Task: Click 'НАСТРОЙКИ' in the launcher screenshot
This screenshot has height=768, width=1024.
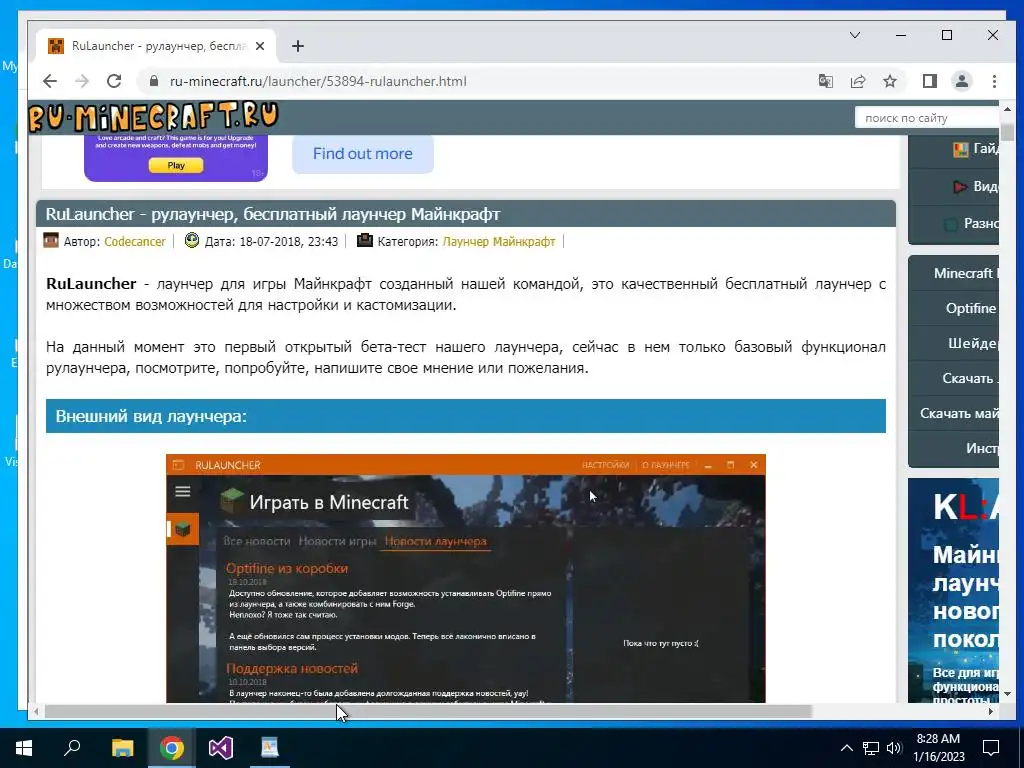Action: pos(605,465)
